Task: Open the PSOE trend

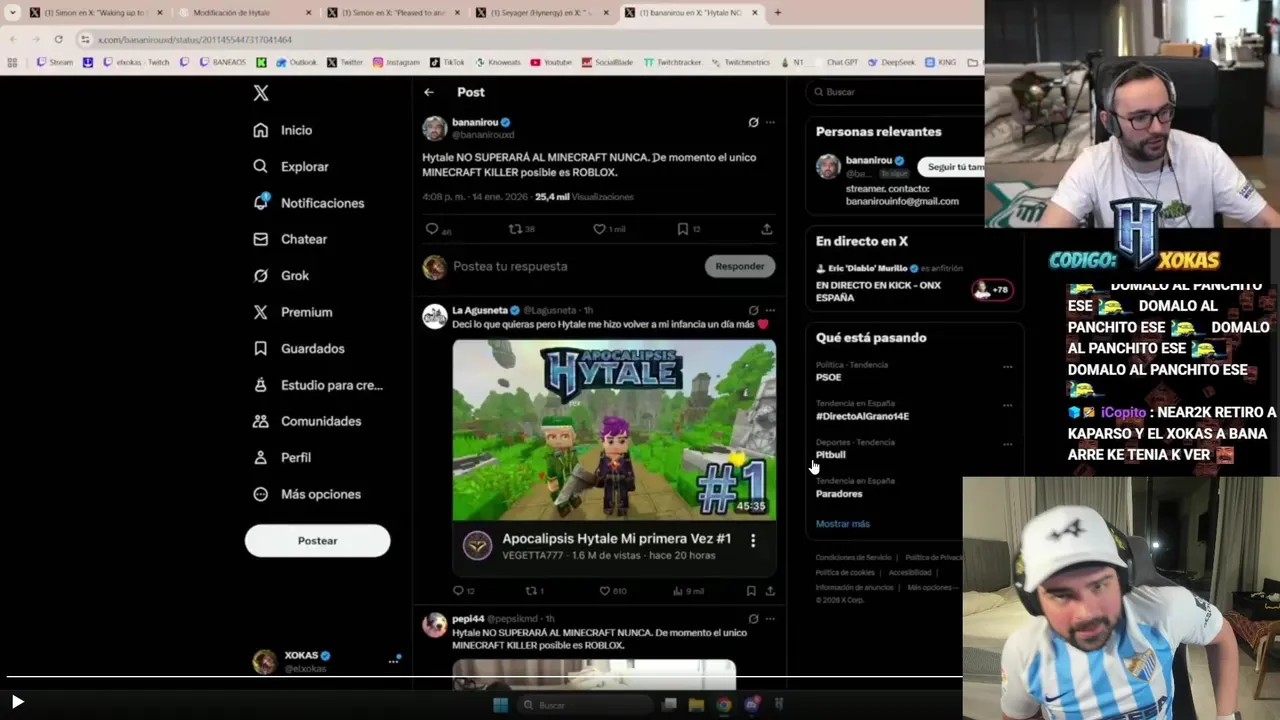Action: pos(829,378)
